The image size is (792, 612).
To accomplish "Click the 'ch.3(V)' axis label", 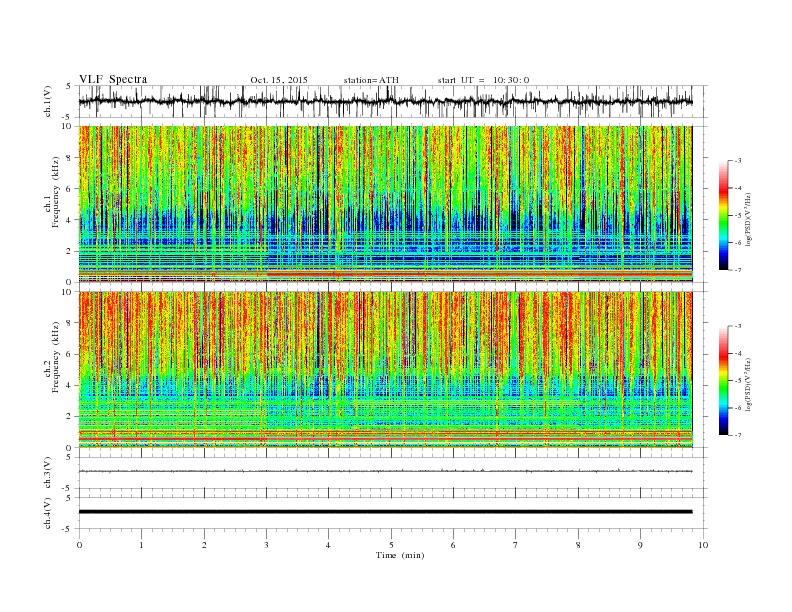I will pyautogui.click(x=48, y=473).
